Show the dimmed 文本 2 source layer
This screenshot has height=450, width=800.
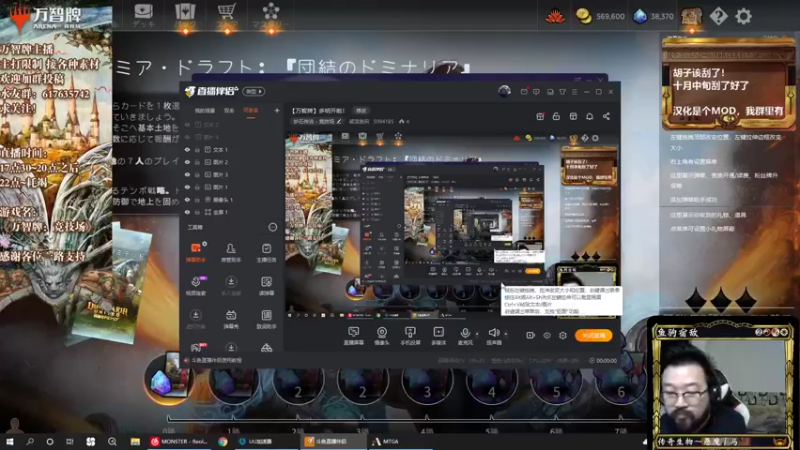pyautogui.click(x=187, y=124)
